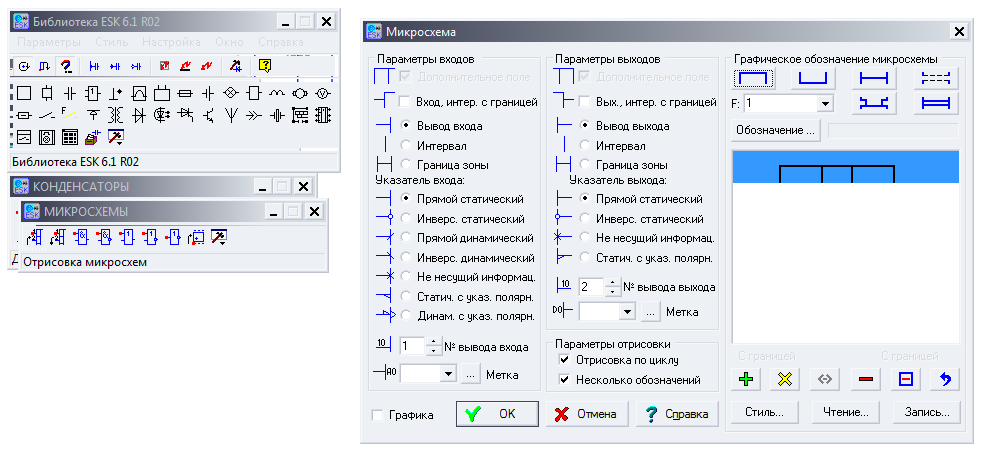This screenshot has height=451, width=986.
Task: Click the yellow X delete icon
Action: (785, 379)
